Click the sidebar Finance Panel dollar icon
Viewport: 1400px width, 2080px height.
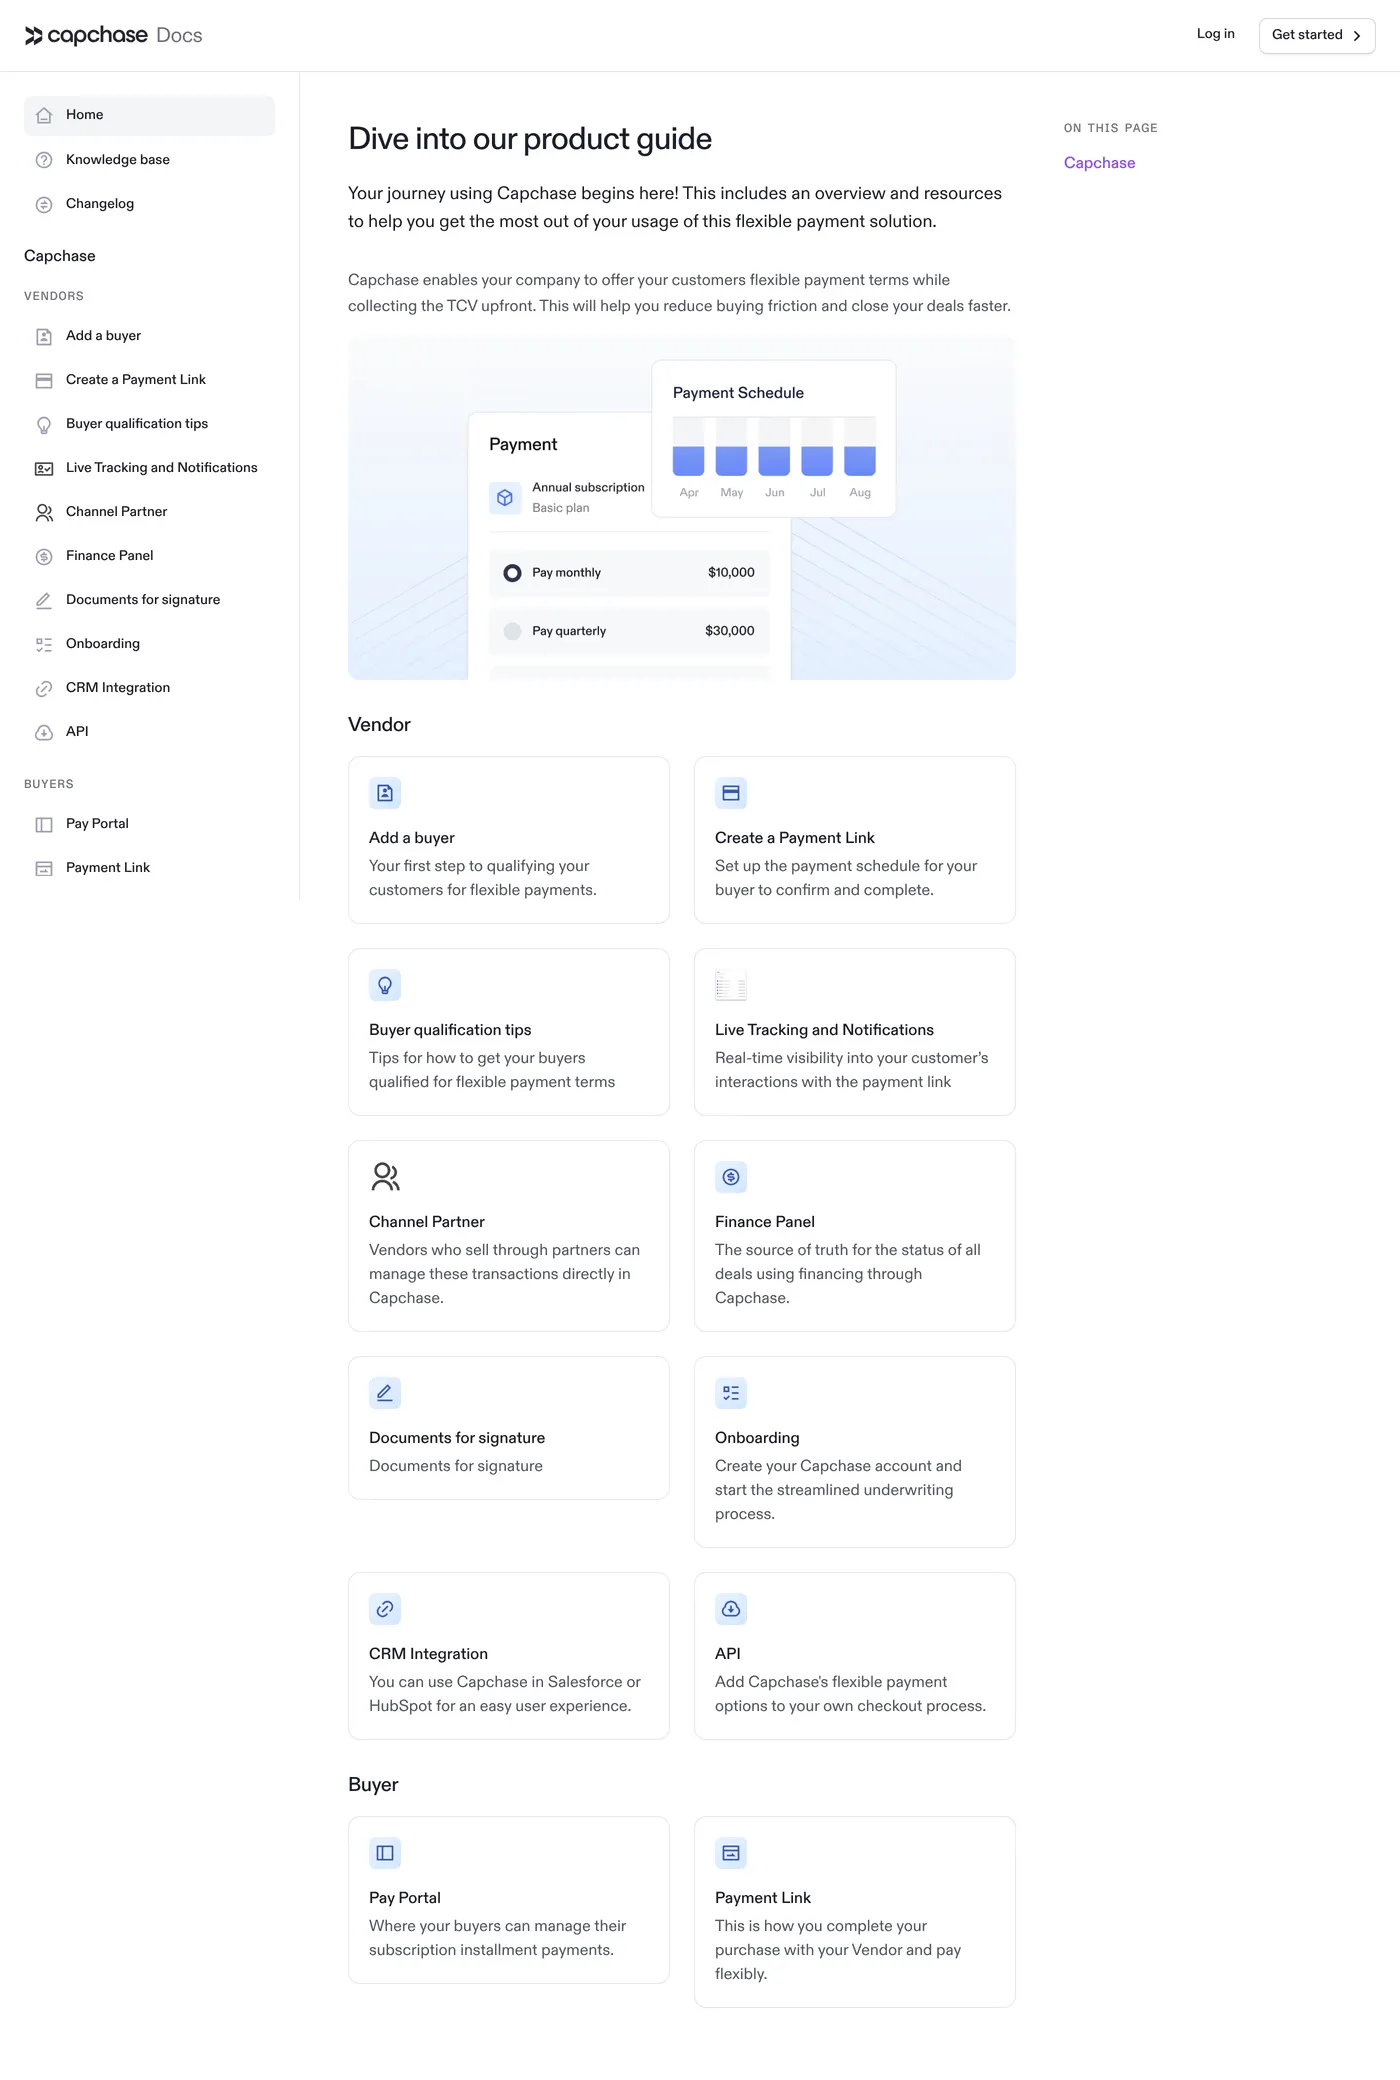pyautogui.click(x=44, y=556)
